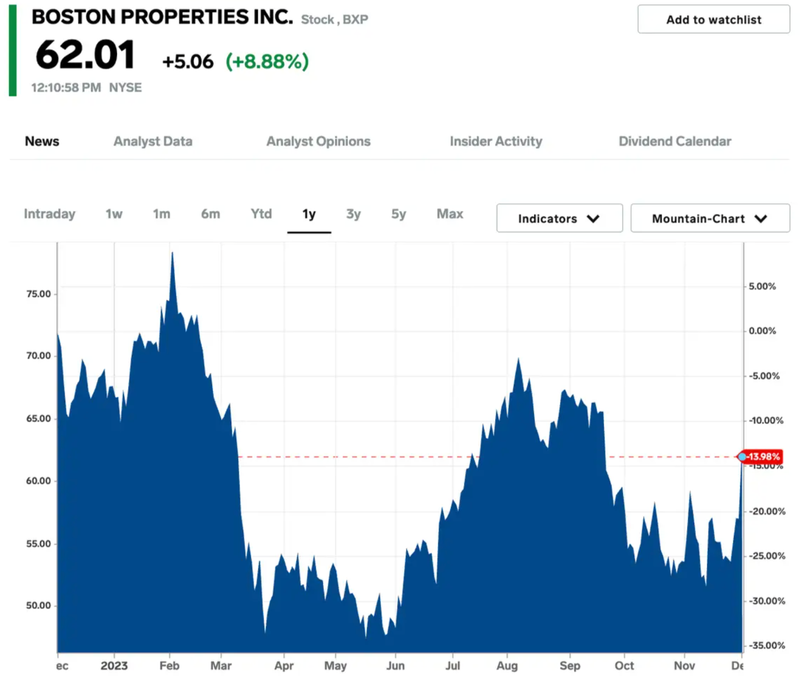Click the Mar date axis label
The height and width of the screenshot is (676, 800).
pos(221,666)
